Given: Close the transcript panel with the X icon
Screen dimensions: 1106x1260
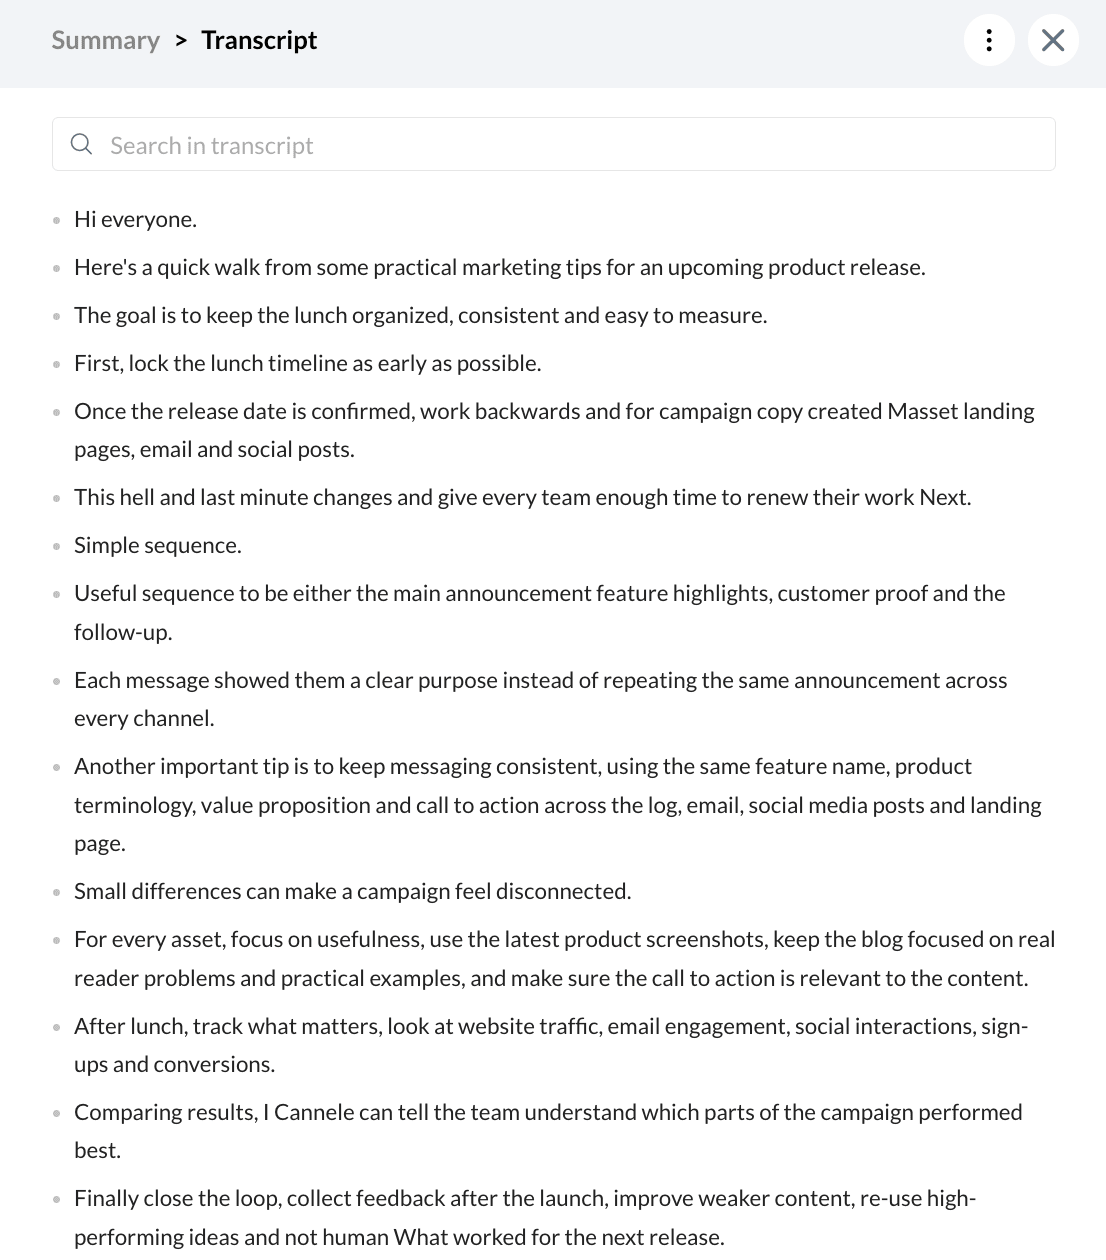Looking at the screenshot, I should (x=1053, y=40).
